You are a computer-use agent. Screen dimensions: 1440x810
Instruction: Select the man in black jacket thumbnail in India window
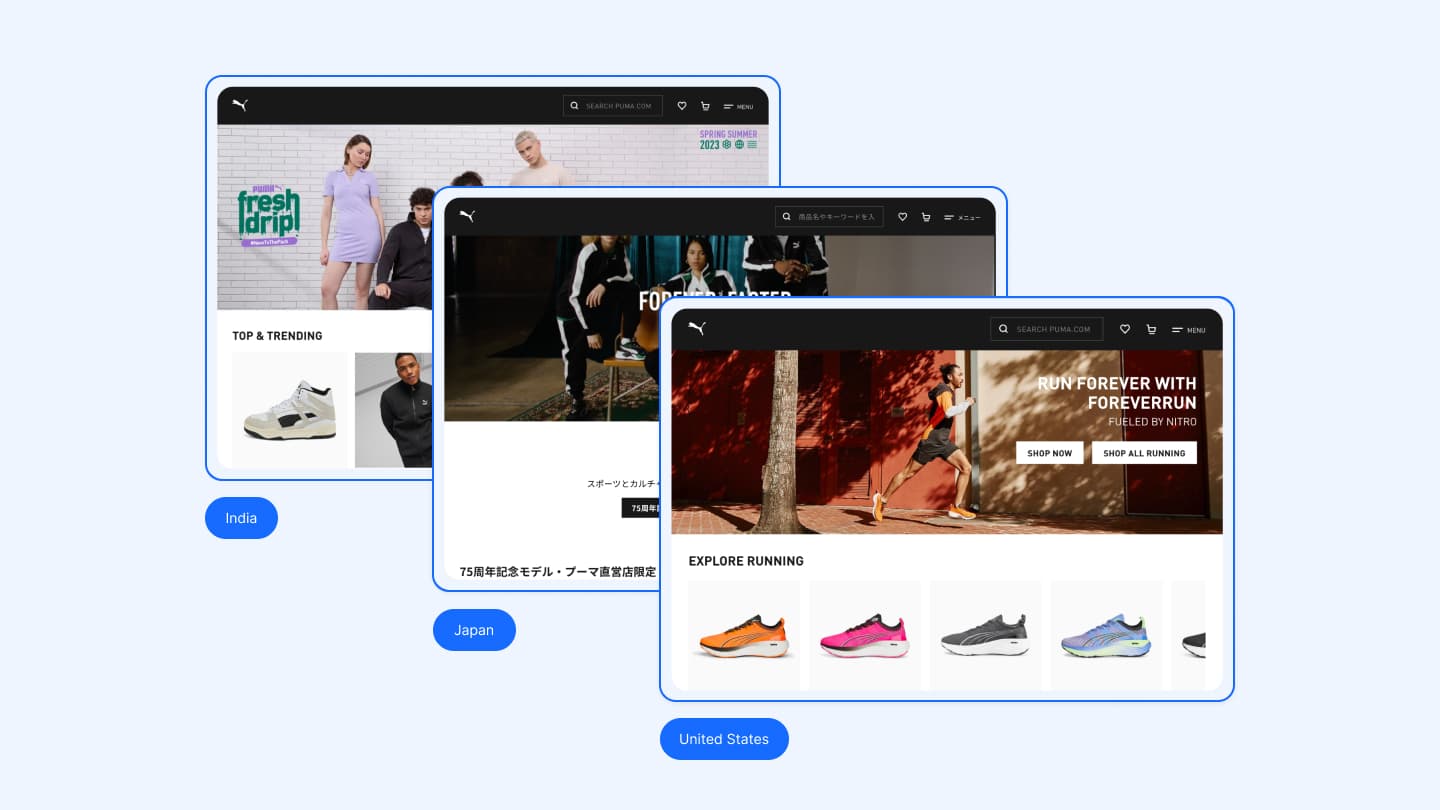coord(394,410)
